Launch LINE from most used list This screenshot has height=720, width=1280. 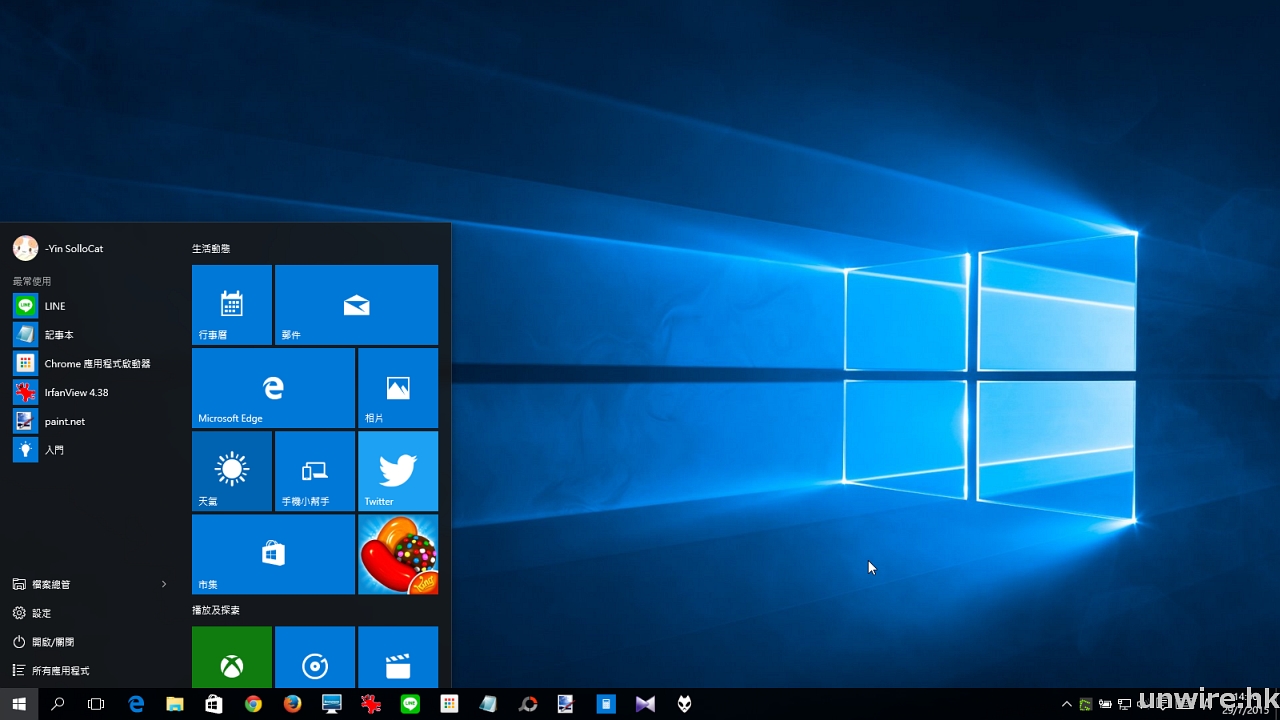55,306
